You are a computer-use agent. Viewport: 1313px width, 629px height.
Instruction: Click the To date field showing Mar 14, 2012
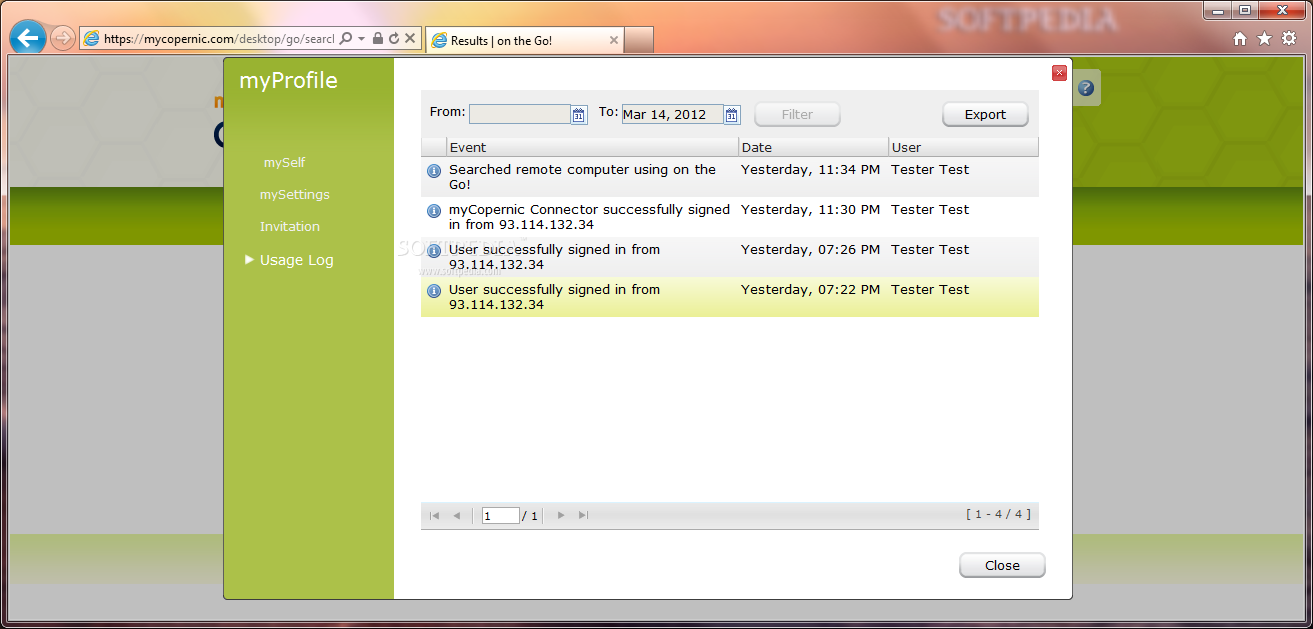(672, 114)
